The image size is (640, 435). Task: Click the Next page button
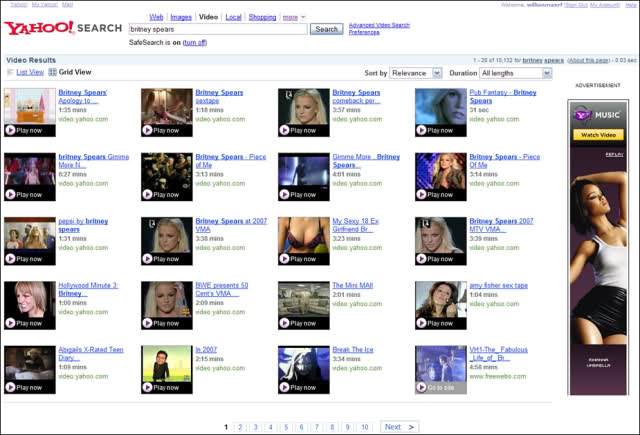pyautogui.click(x=399, y=427)
